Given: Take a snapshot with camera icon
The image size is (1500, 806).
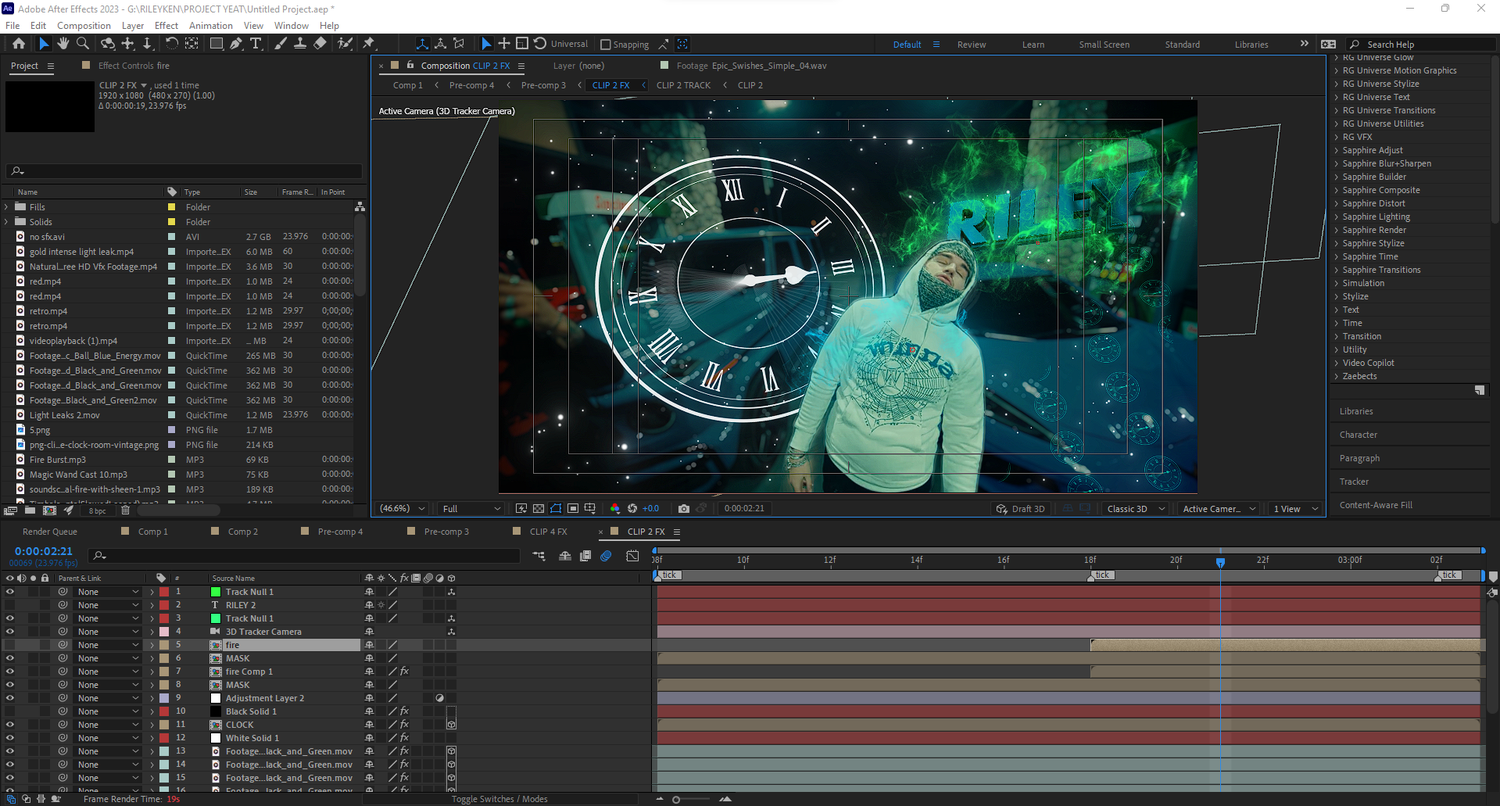Looking at the screenshot, I should [684, 509].
